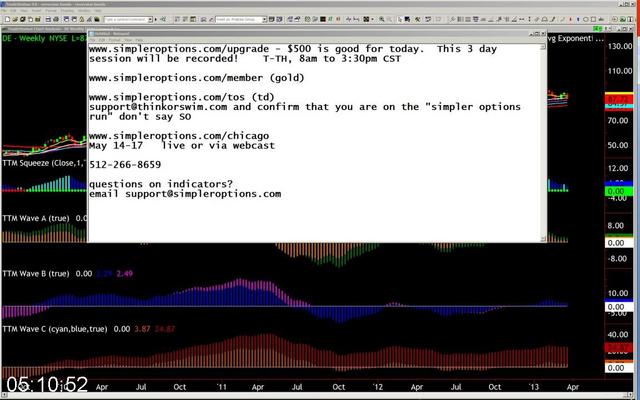This screenshot has width=640, height=400.
Task: Click the '40.00' axis label in Wave C pane
Action: tap(620, 334)
